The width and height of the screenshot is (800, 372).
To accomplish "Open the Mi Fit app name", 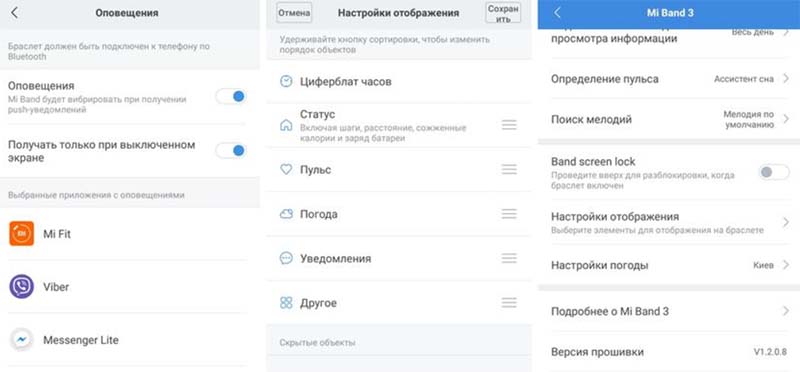I will click(x=57, y=234).
